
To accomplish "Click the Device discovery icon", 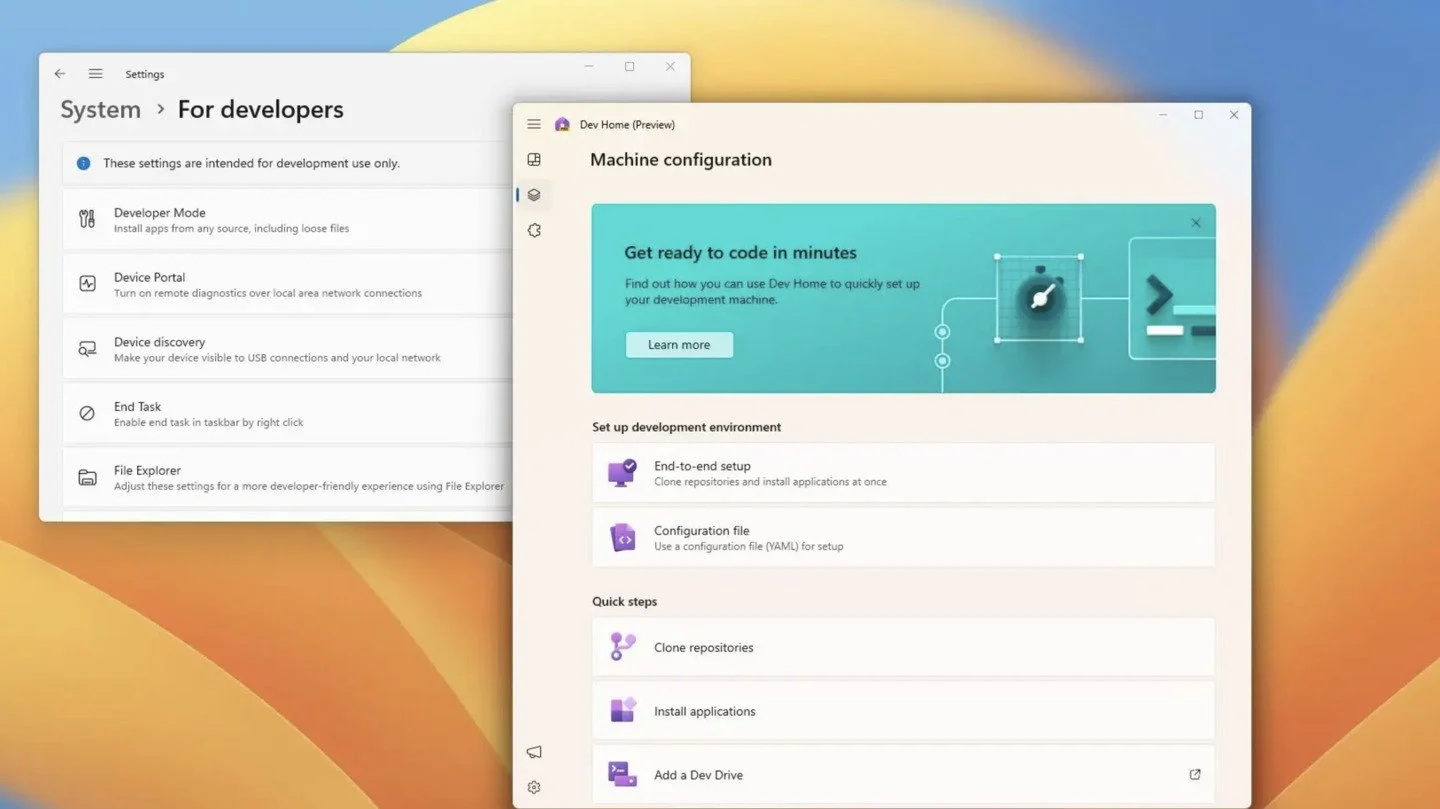I will [87, 349].
